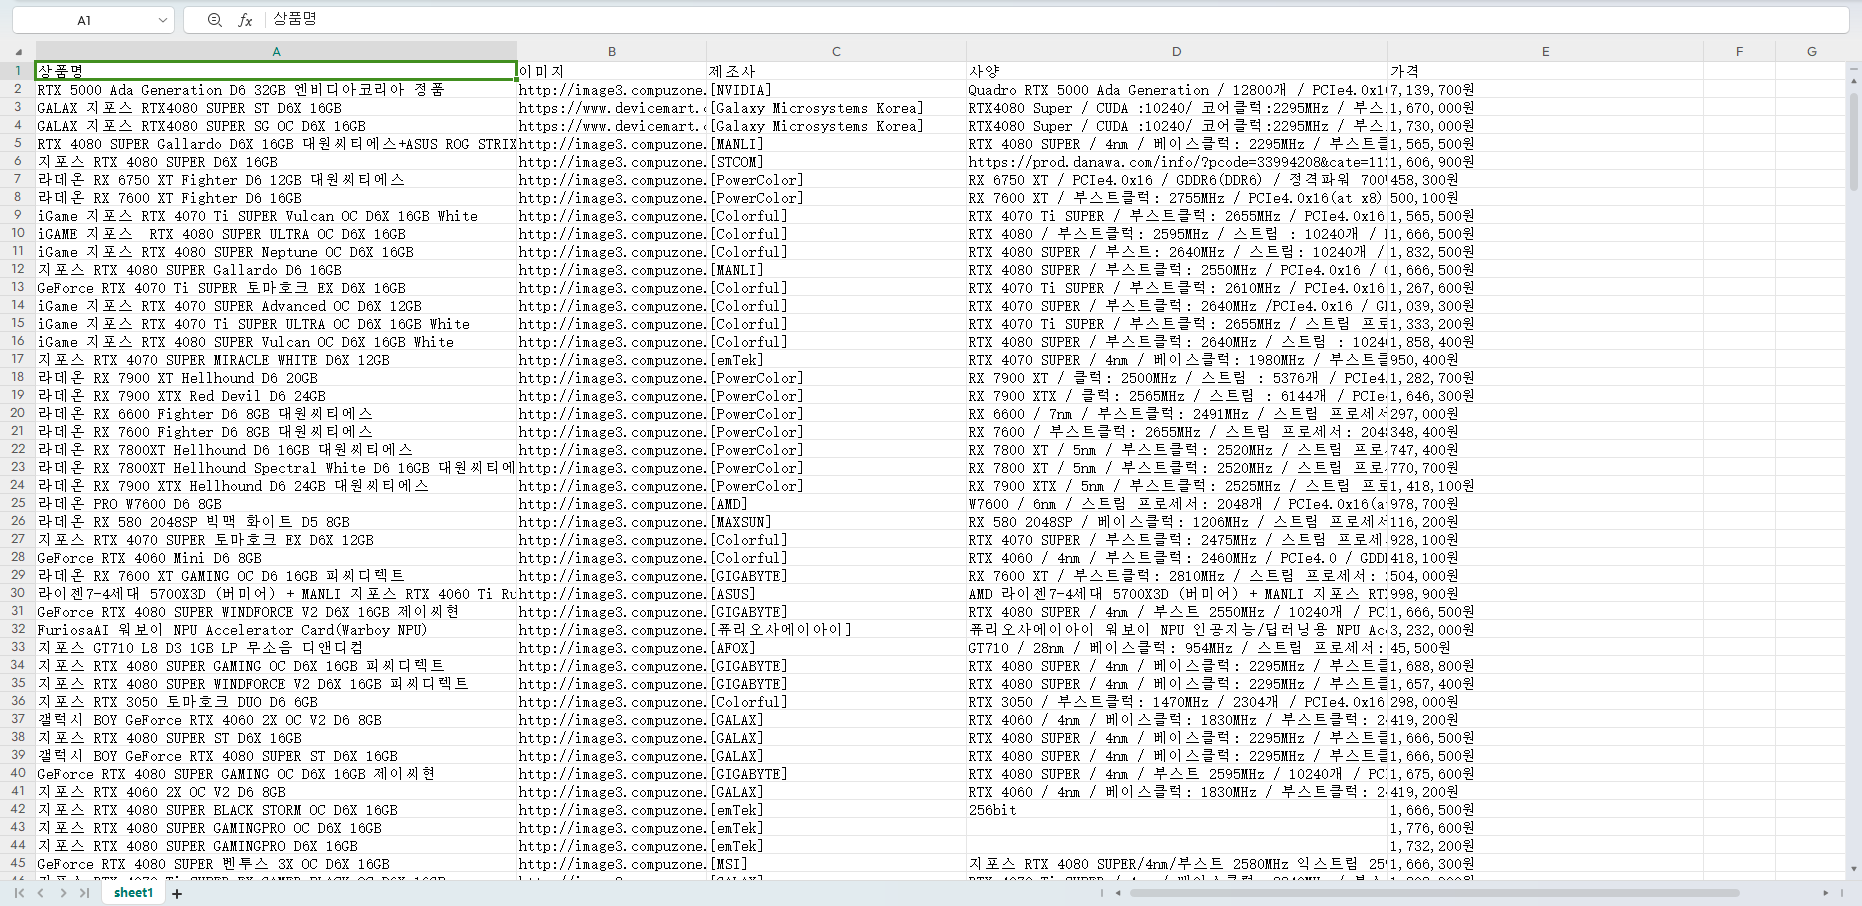Select cell 라데온 PRO W7600 D6 8GB

276,503
